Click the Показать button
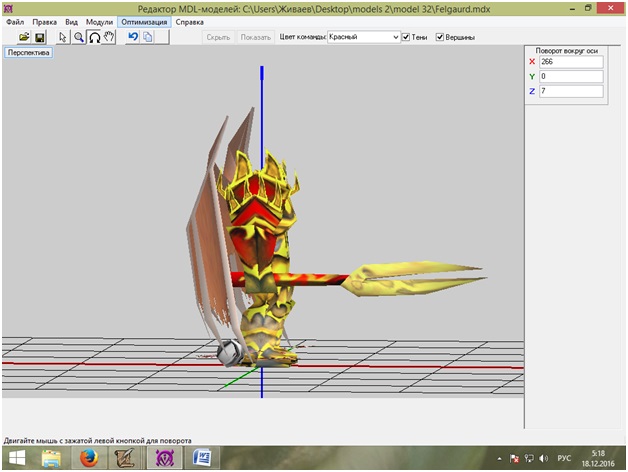Image resolution: width=628 pixels, height=472 pixels. click(255, 37)
